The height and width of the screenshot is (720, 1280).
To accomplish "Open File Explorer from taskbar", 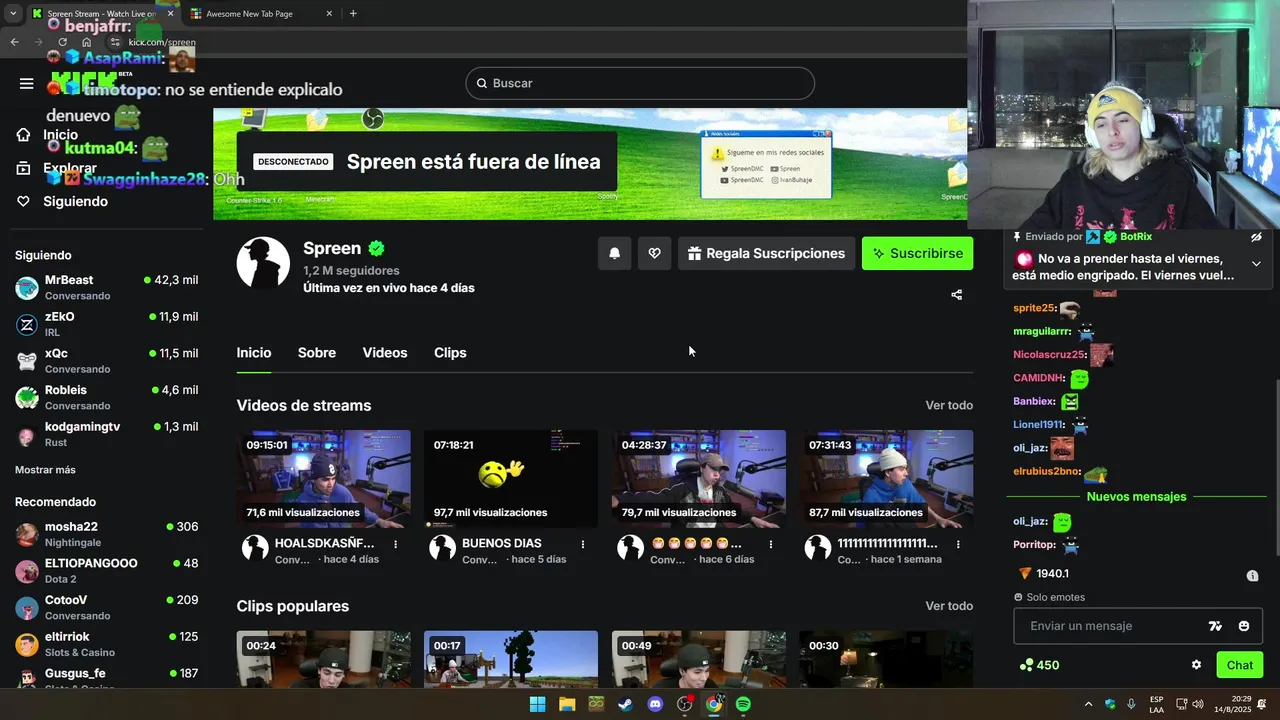I will (567, 704).
